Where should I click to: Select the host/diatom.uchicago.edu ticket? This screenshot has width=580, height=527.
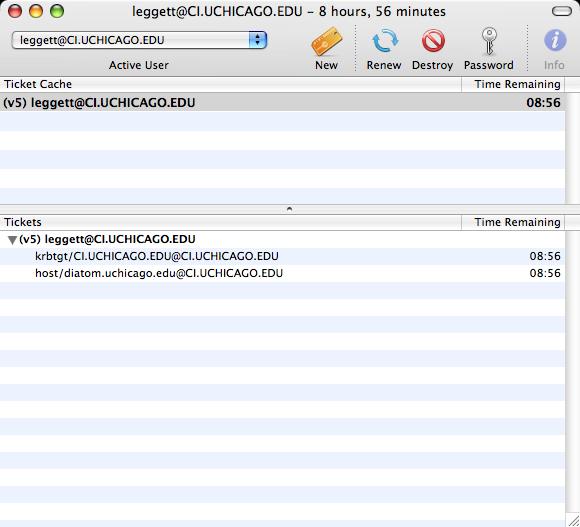282,273
